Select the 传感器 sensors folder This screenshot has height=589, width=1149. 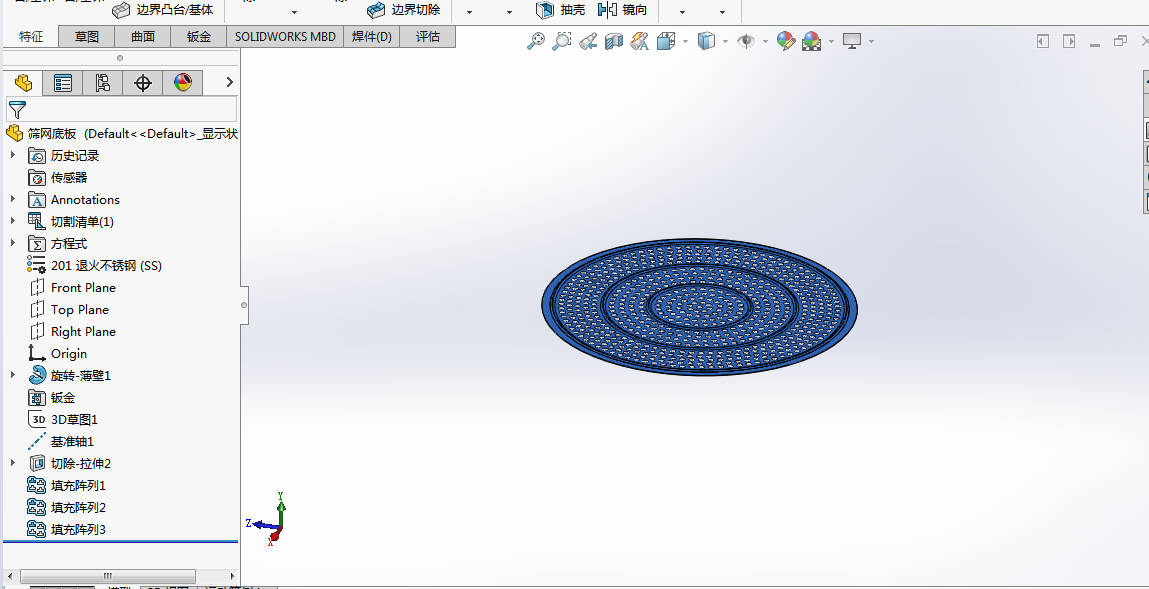58,177
